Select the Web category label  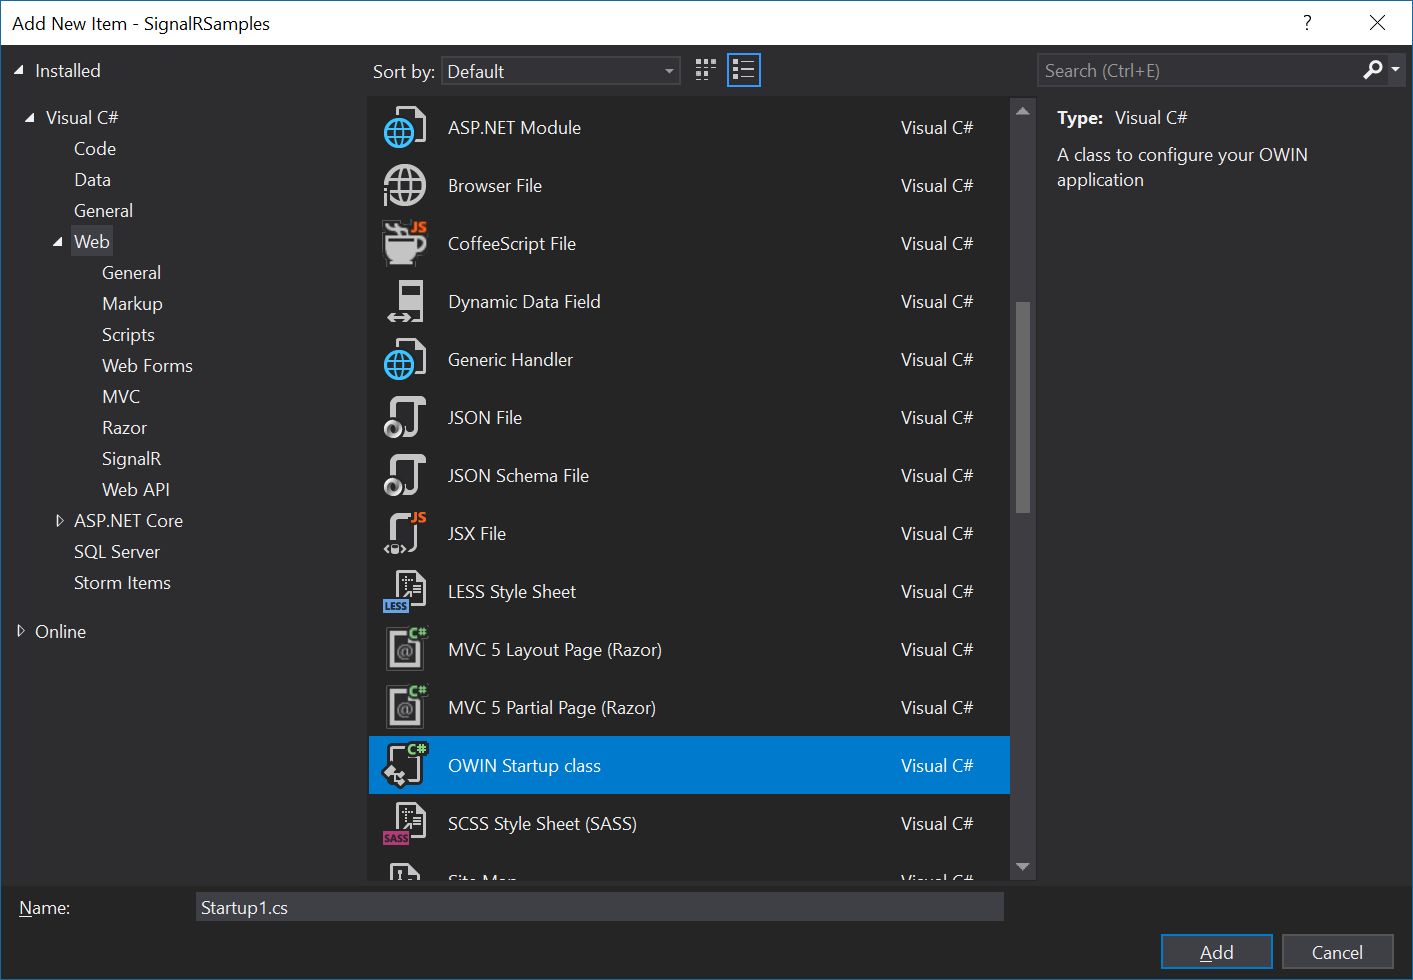pos(92,242)
